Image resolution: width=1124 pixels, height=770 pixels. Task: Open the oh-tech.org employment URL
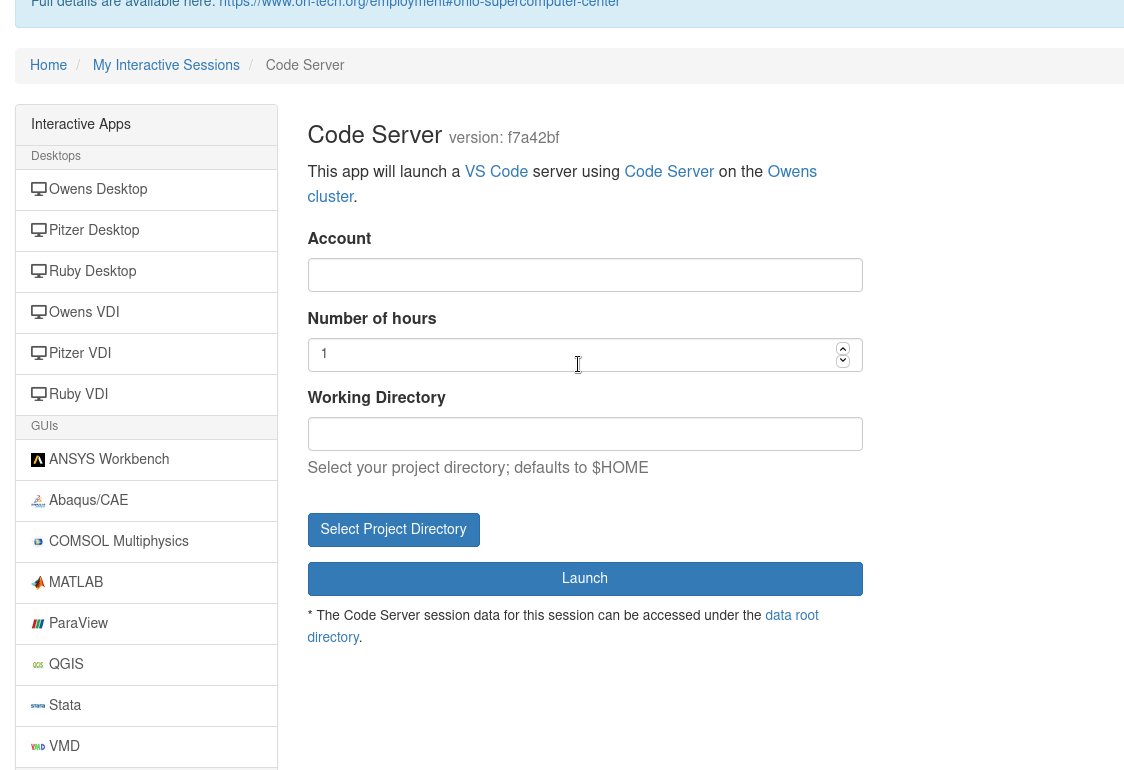click(x=419, y=4)
